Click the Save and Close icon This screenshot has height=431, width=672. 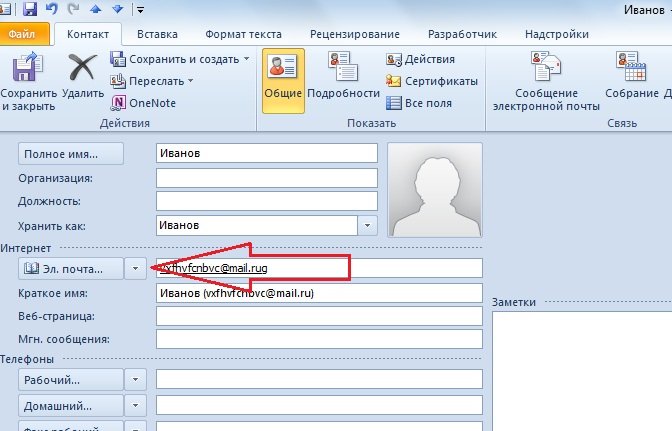tap(29, 70)
